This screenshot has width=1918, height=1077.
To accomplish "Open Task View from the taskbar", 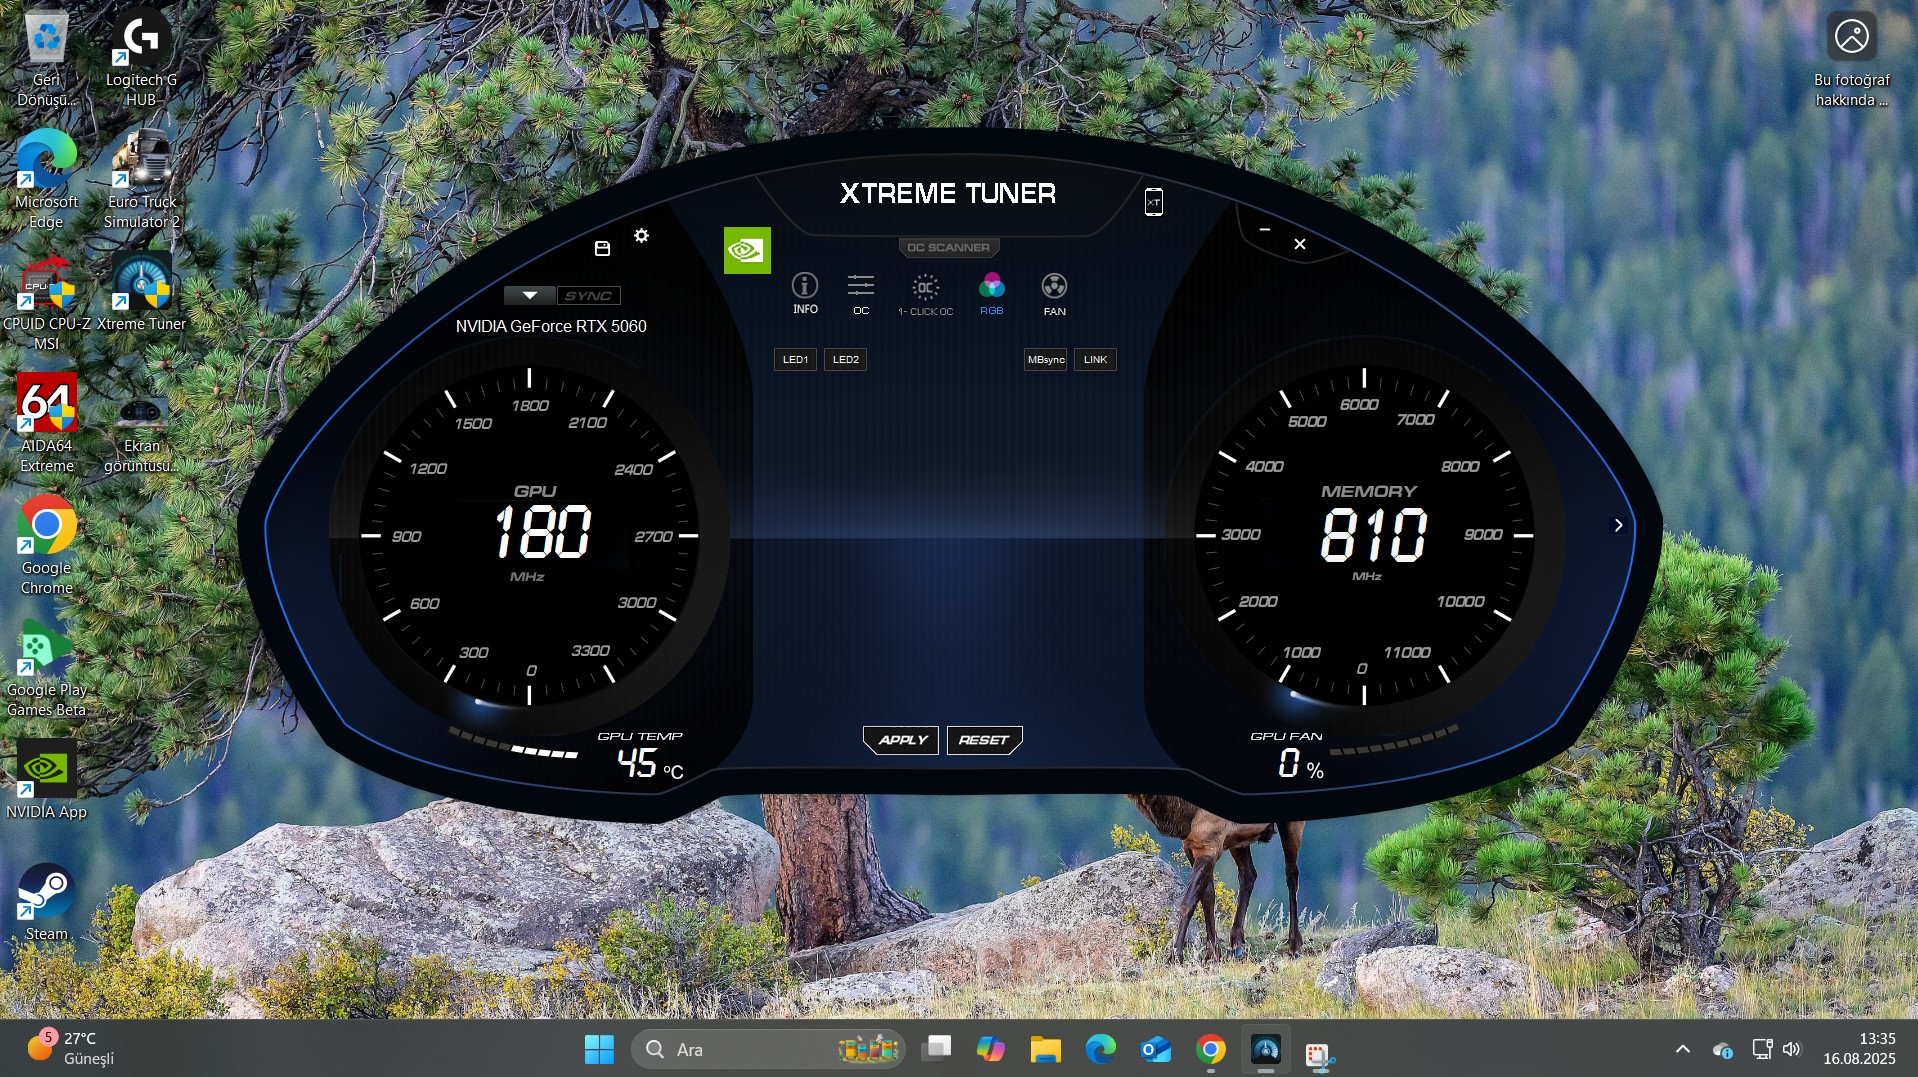I will click(937, 1049).
